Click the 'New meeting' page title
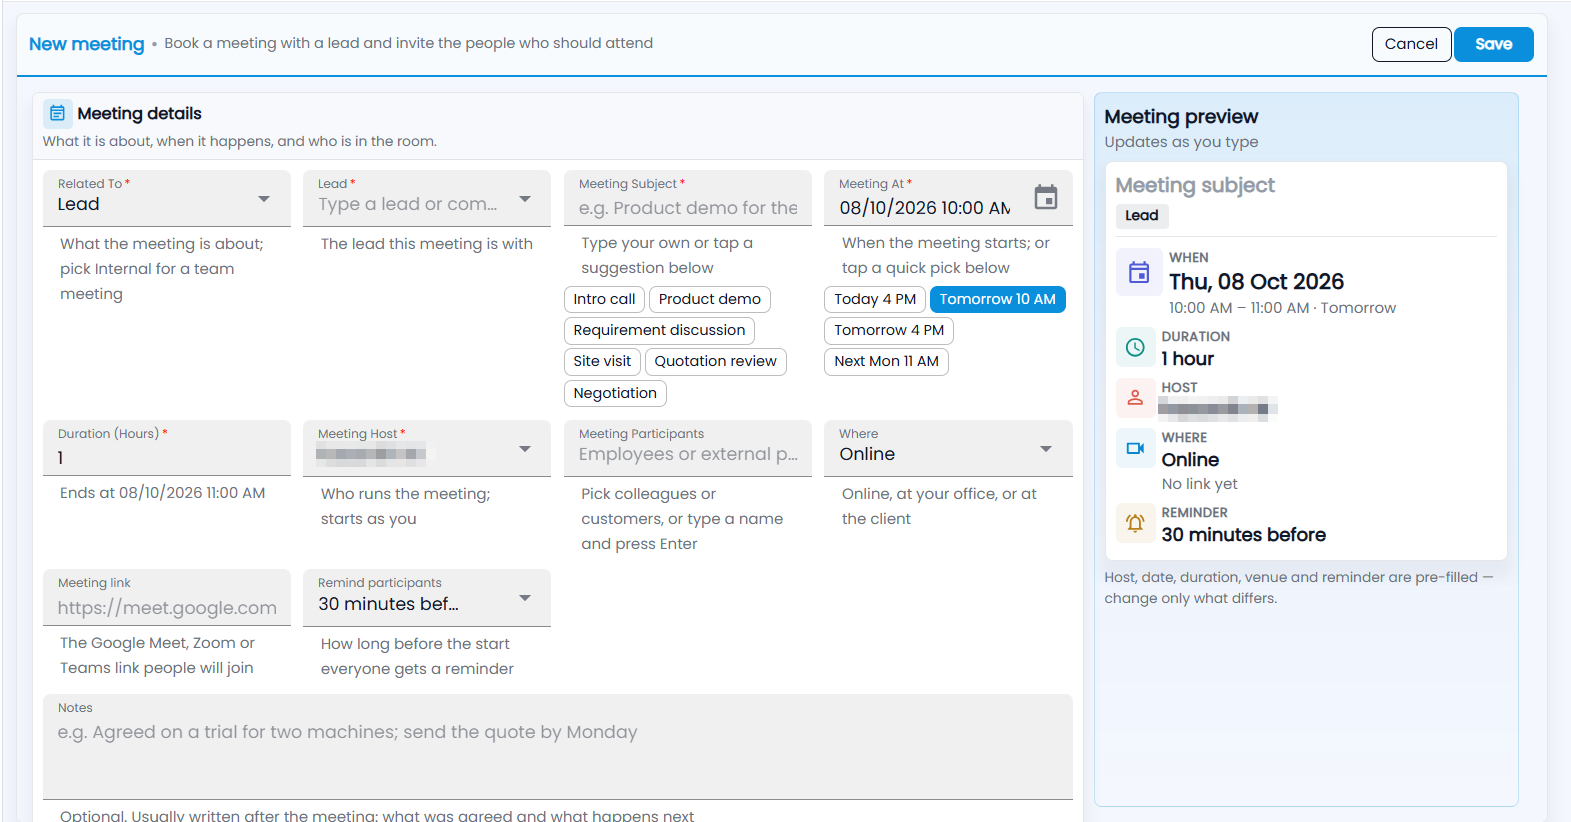1571x822 pixels. [x=87, y=44]
